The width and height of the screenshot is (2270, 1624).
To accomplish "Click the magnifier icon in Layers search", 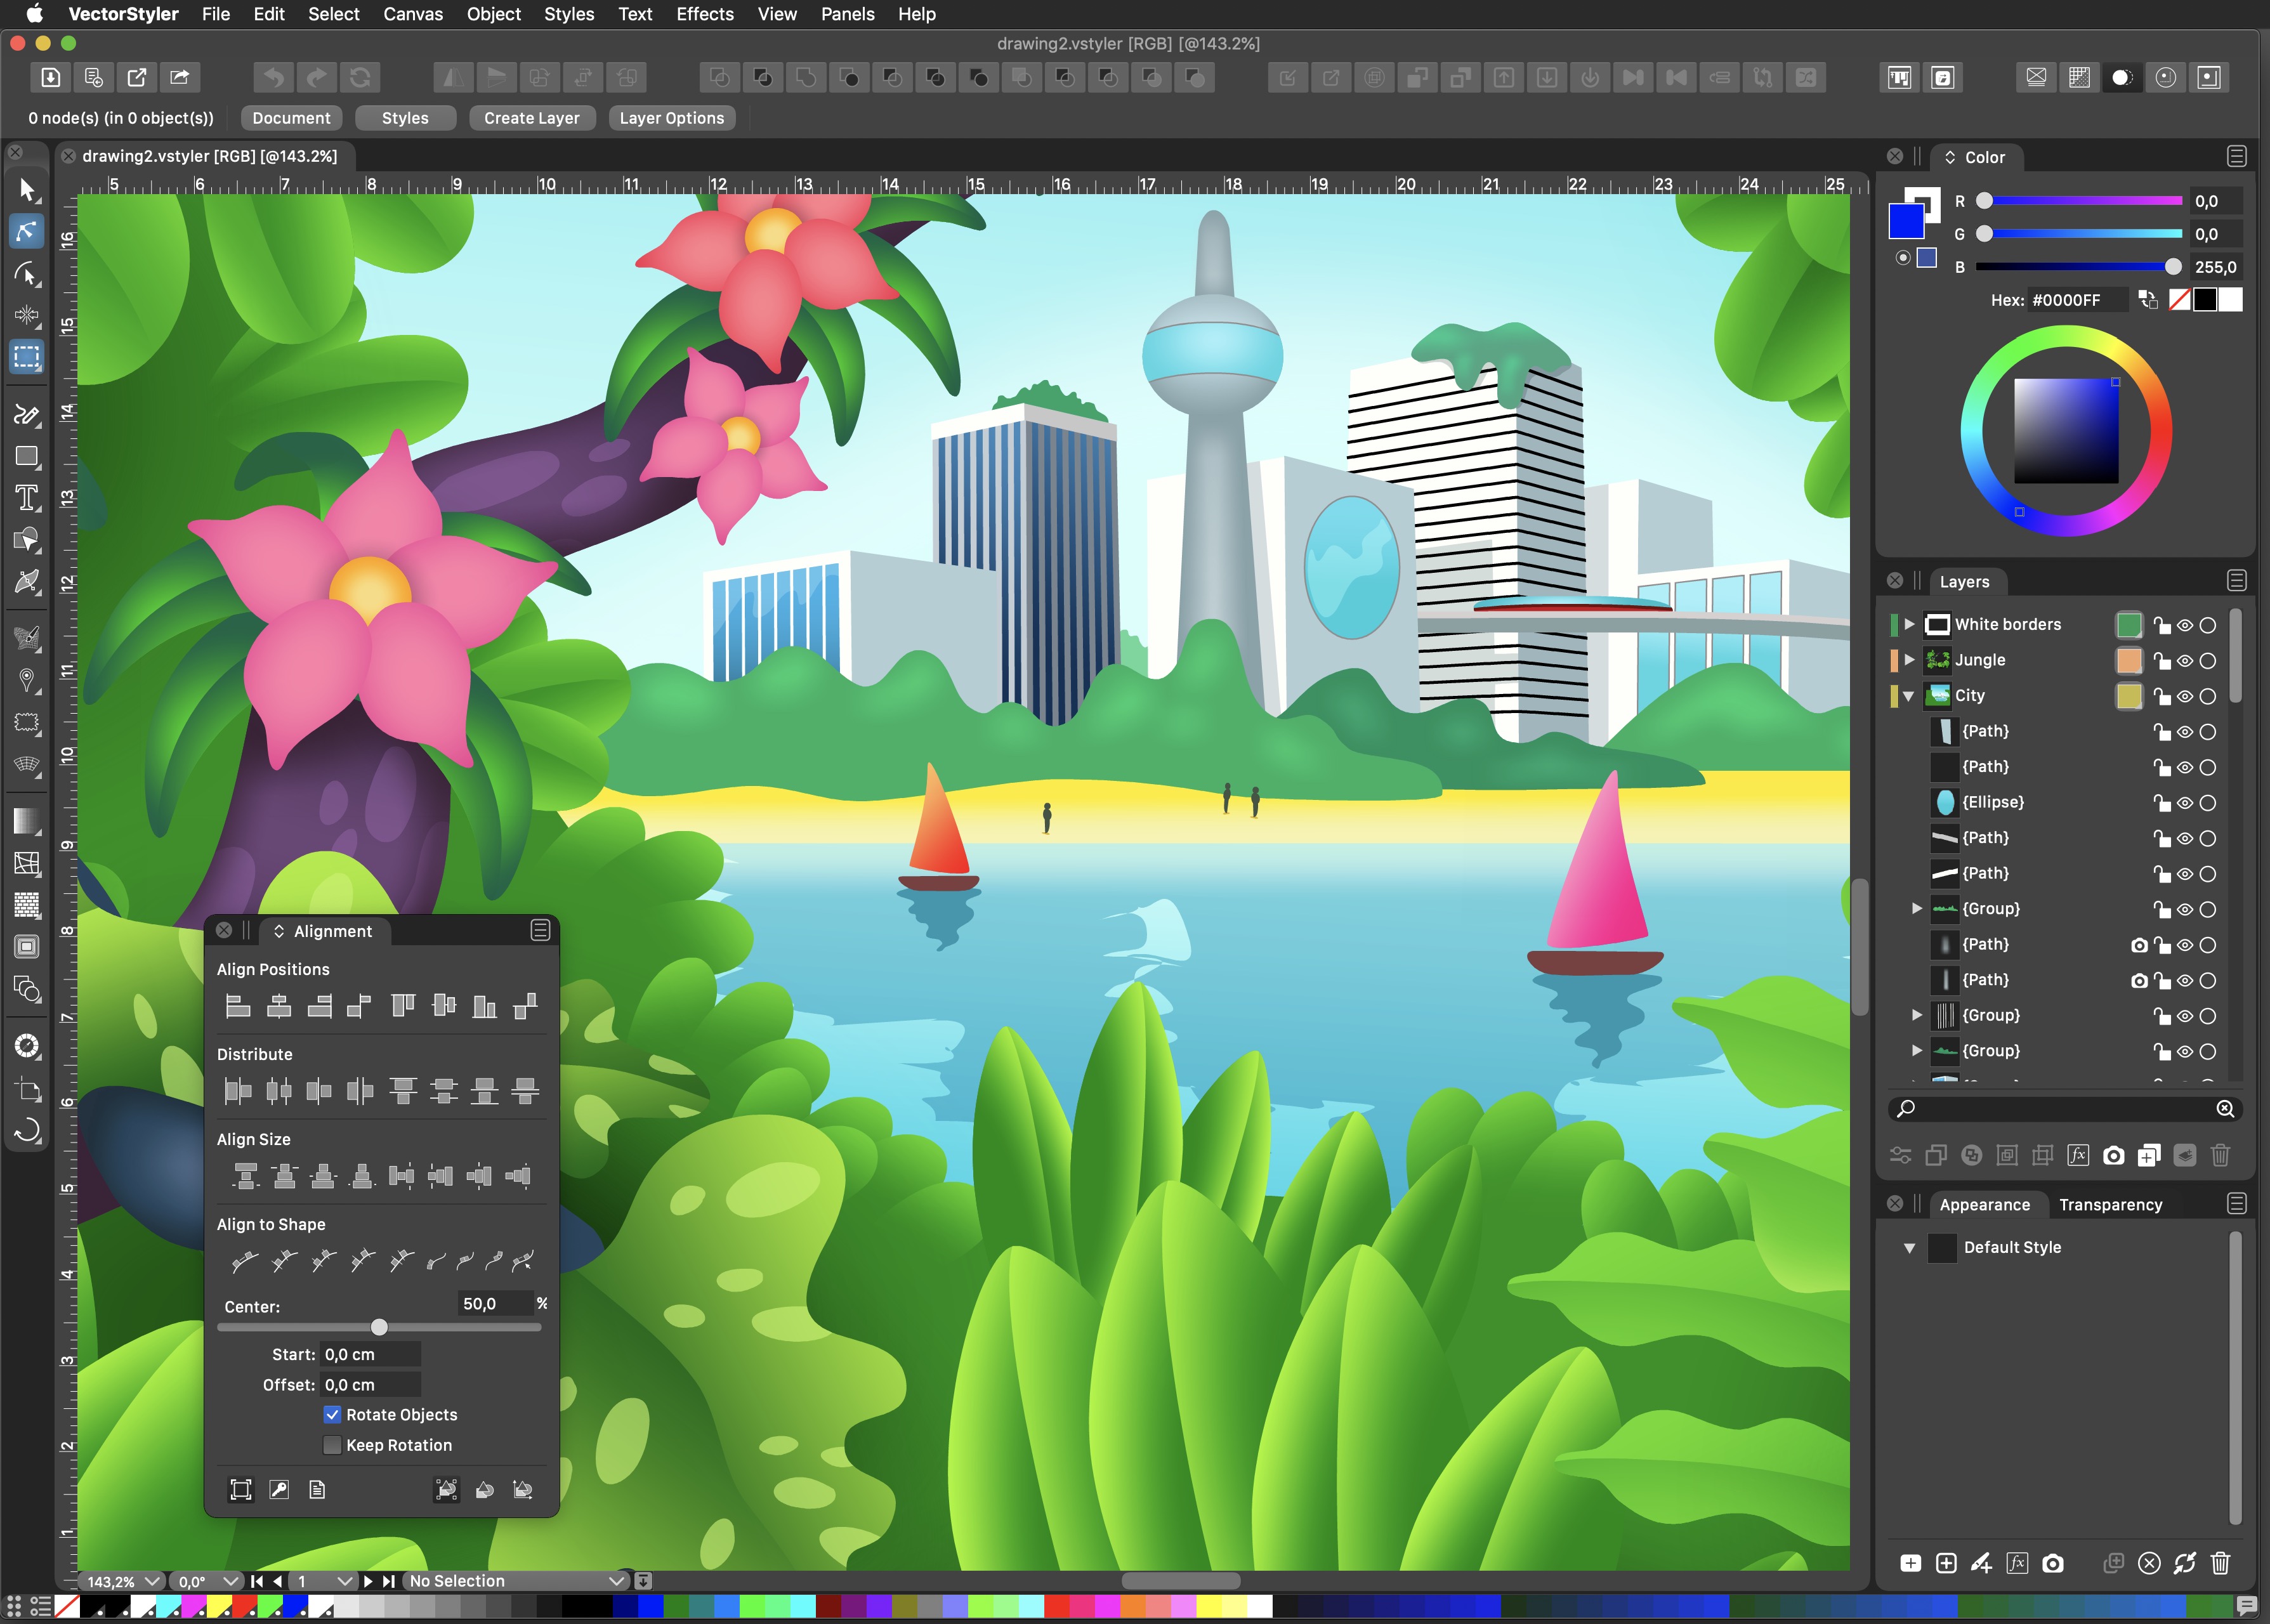I will coord(1906,1108).
